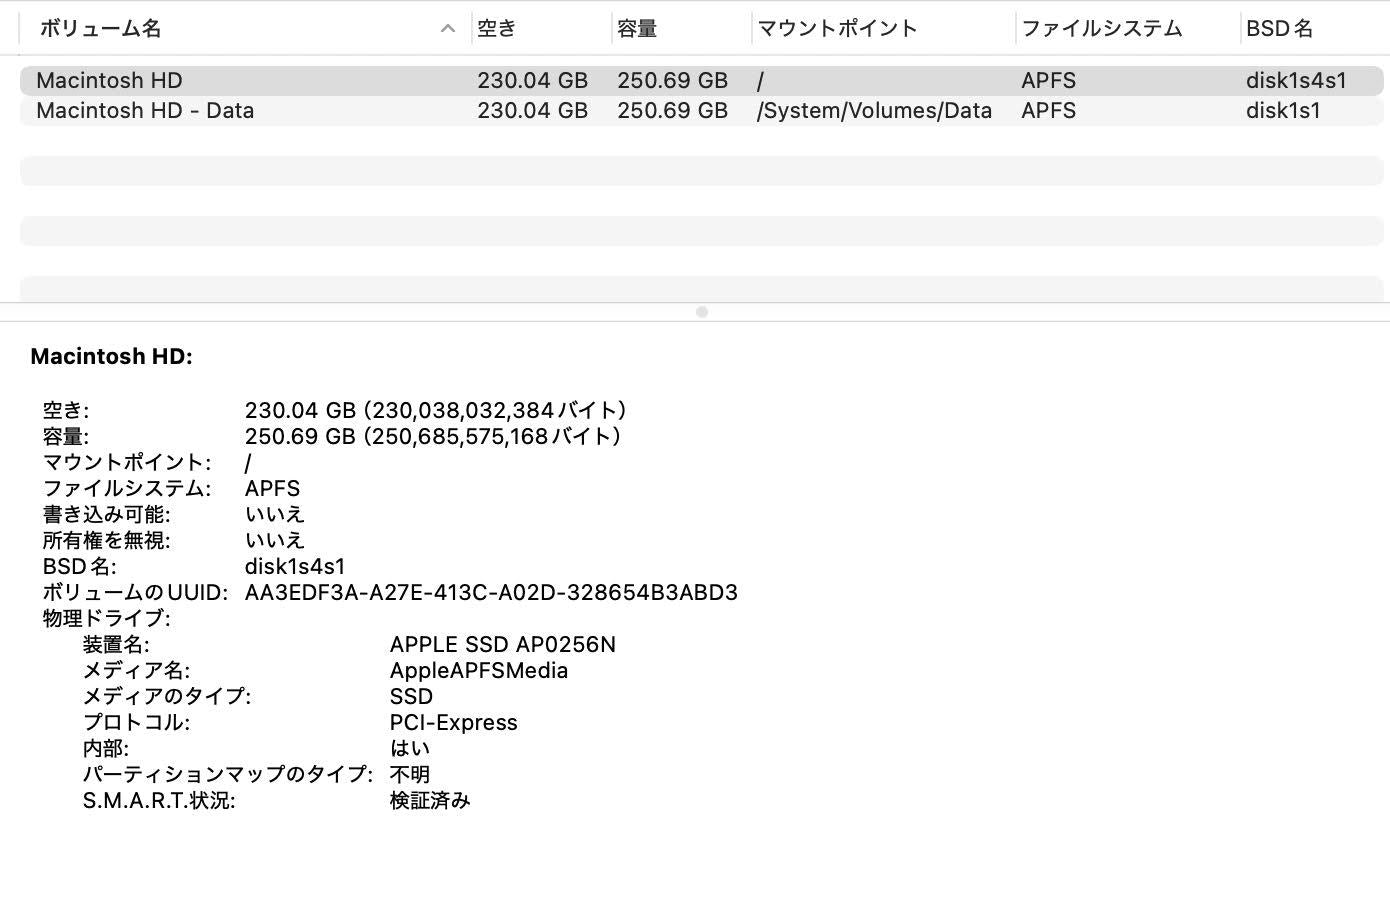The image size is (1390, 916).
Task: Grab the split pane divider handle dot
Action: click(702, 312)
